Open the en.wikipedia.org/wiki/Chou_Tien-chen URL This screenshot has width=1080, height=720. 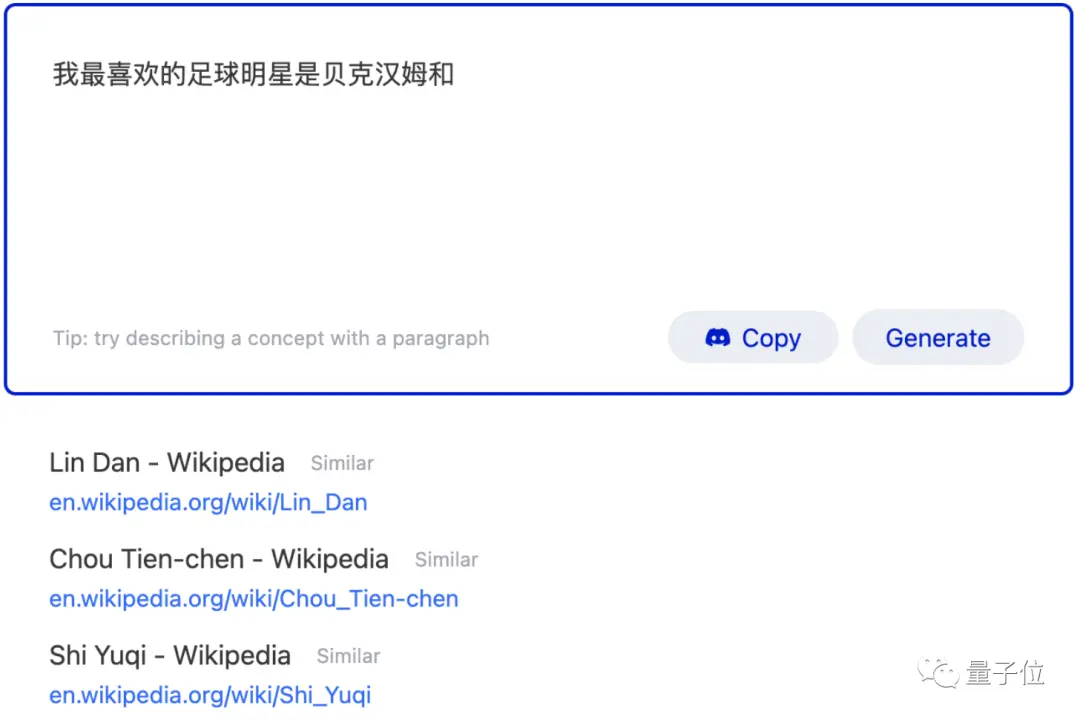[253, 599]
